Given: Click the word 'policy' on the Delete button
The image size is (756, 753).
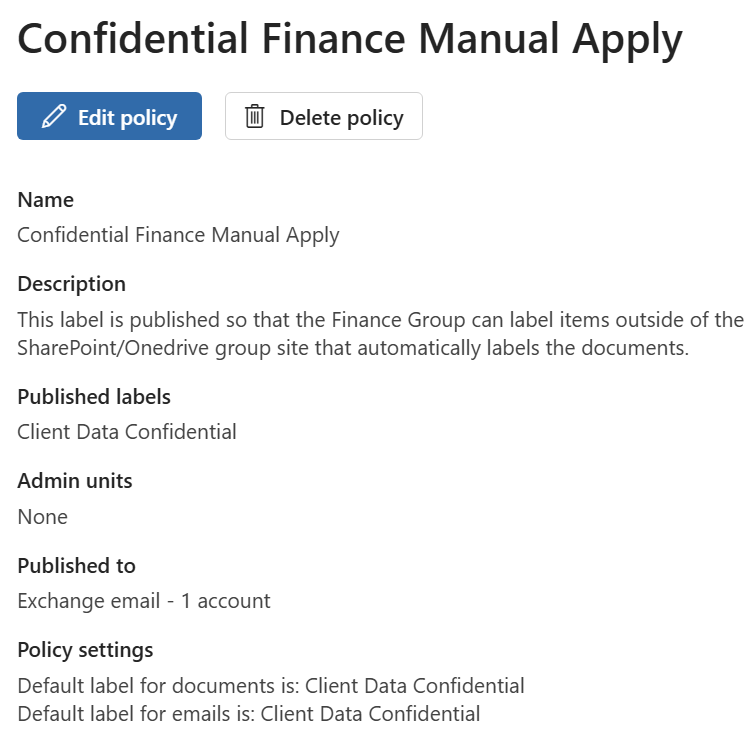Looking at the screenshot, I should pyautogui.click(x=373, y=118).
